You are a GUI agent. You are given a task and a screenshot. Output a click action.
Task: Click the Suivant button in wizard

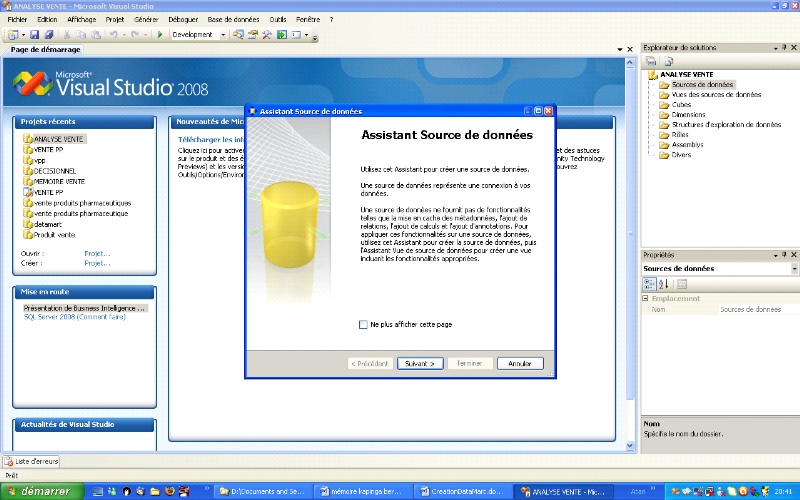coord(419,364)
